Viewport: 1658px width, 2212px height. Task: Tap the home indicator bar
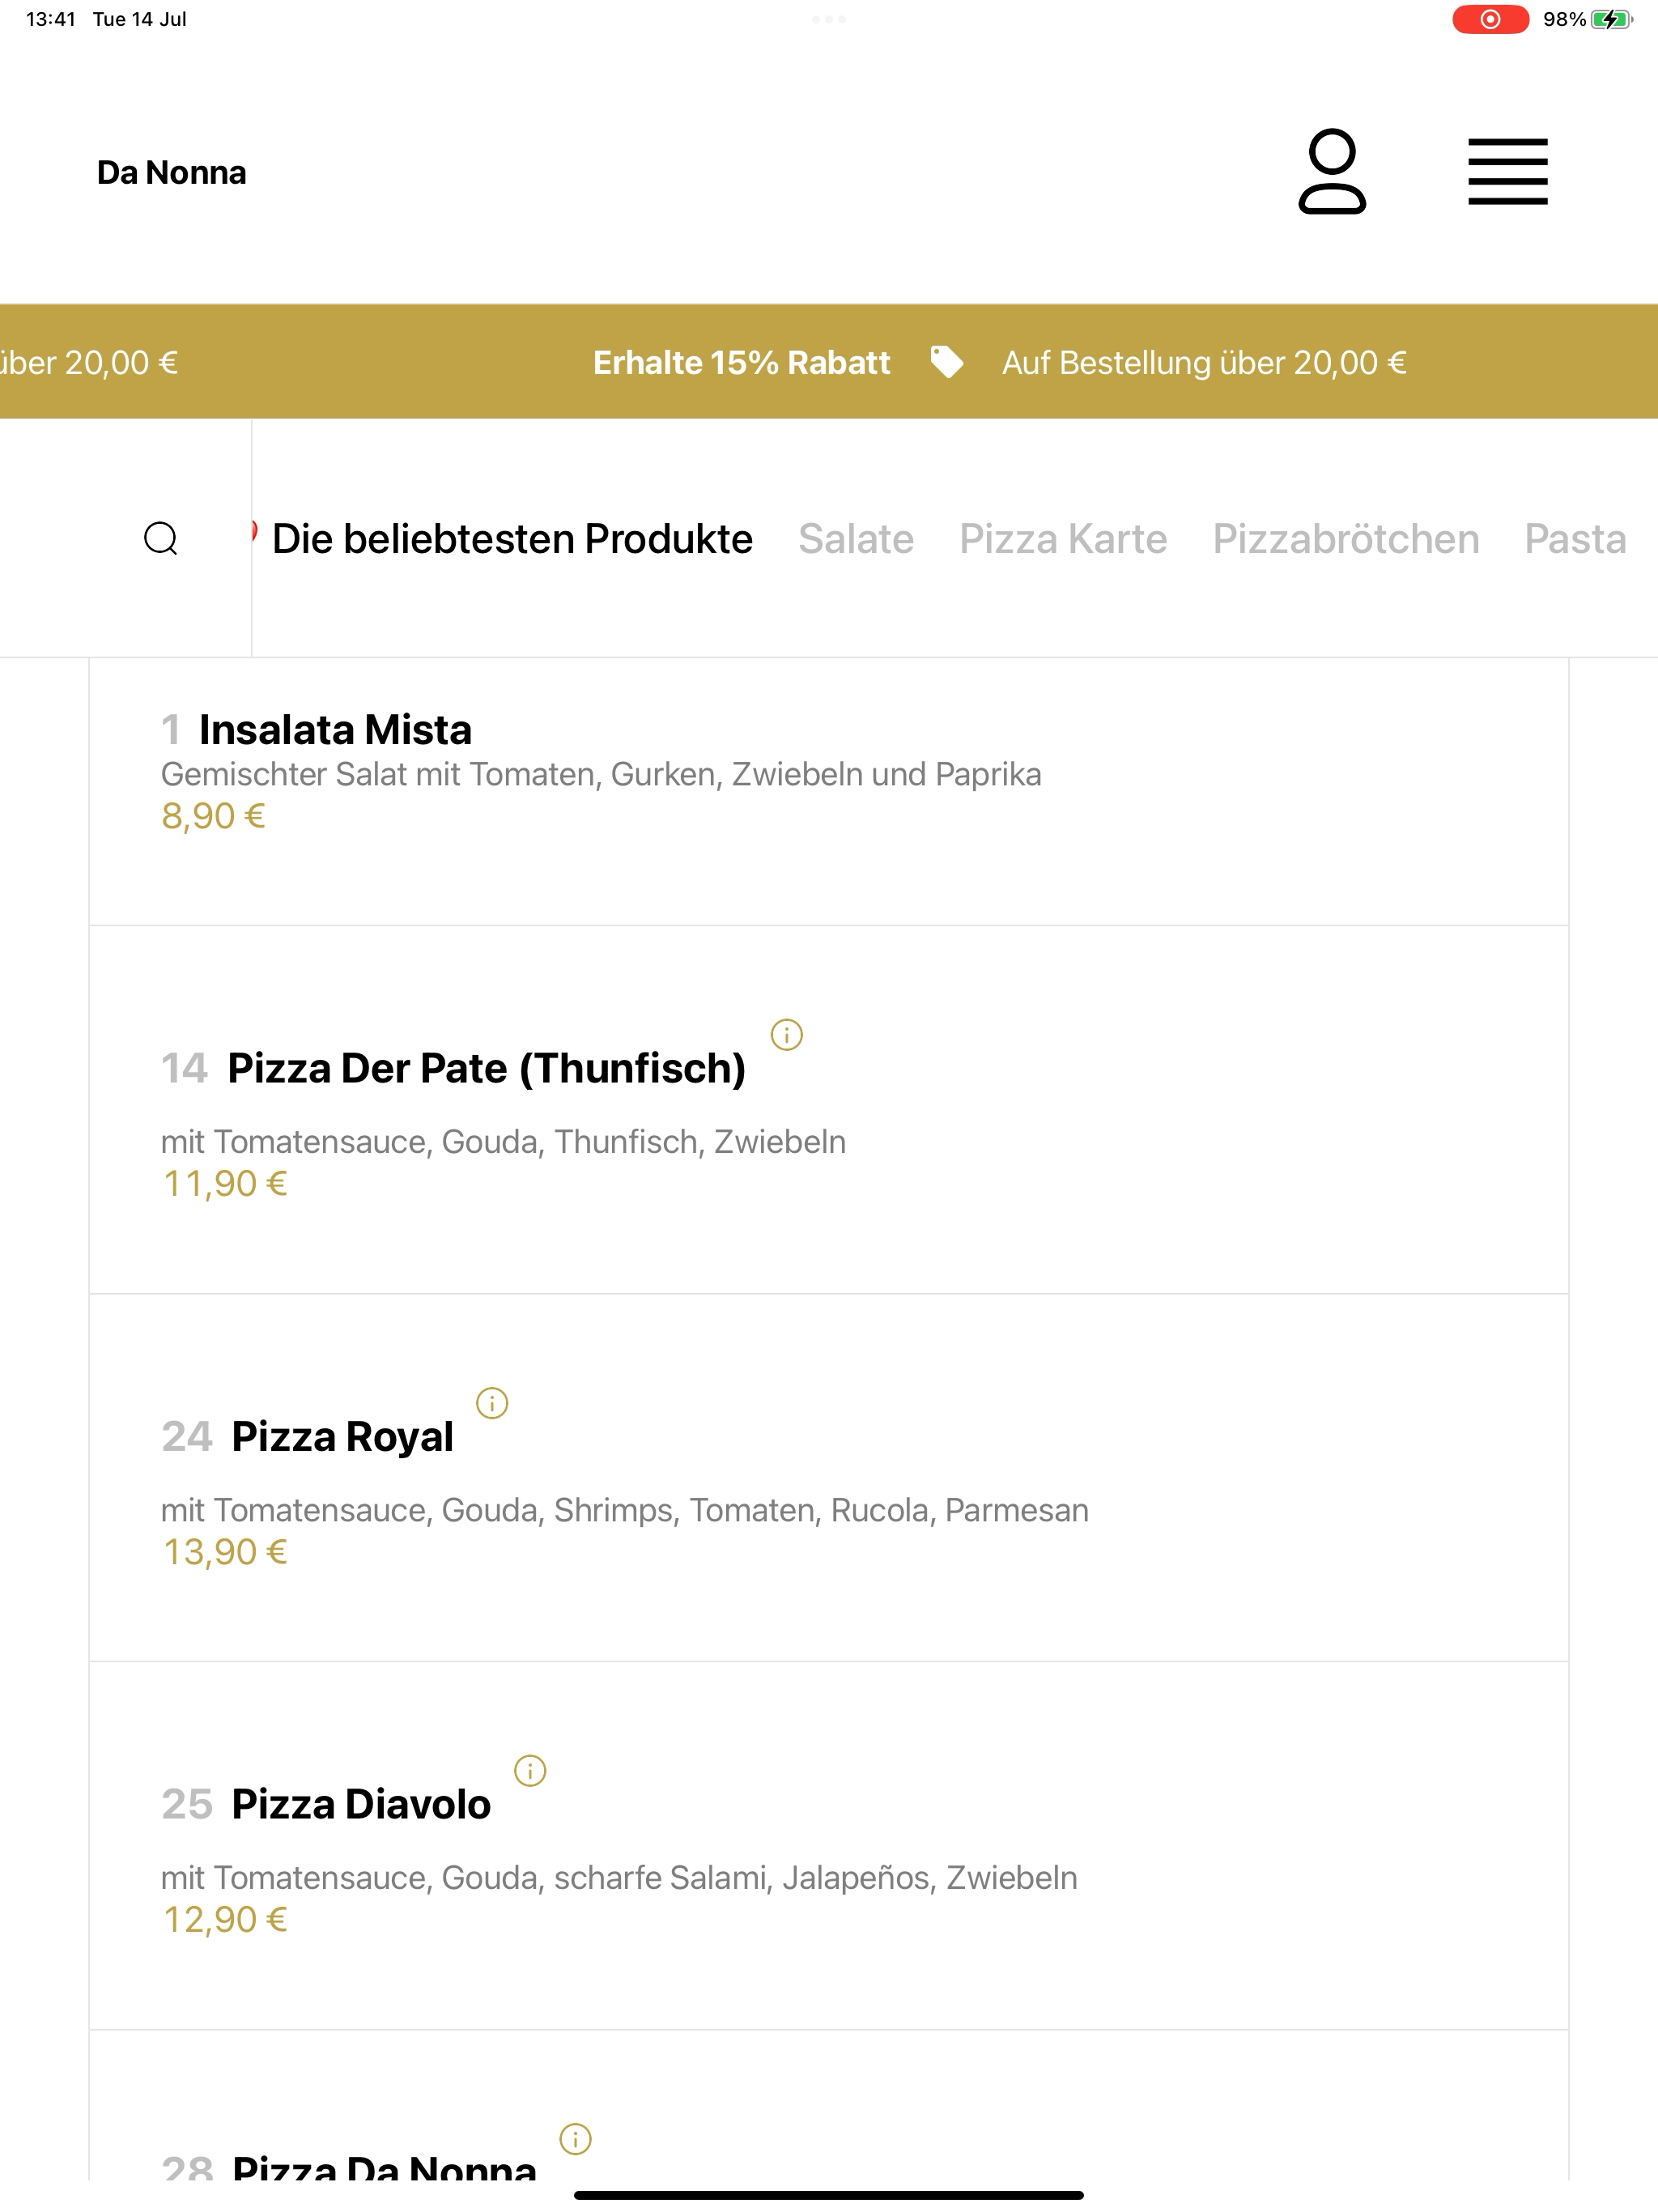[x=829, y=2196]
